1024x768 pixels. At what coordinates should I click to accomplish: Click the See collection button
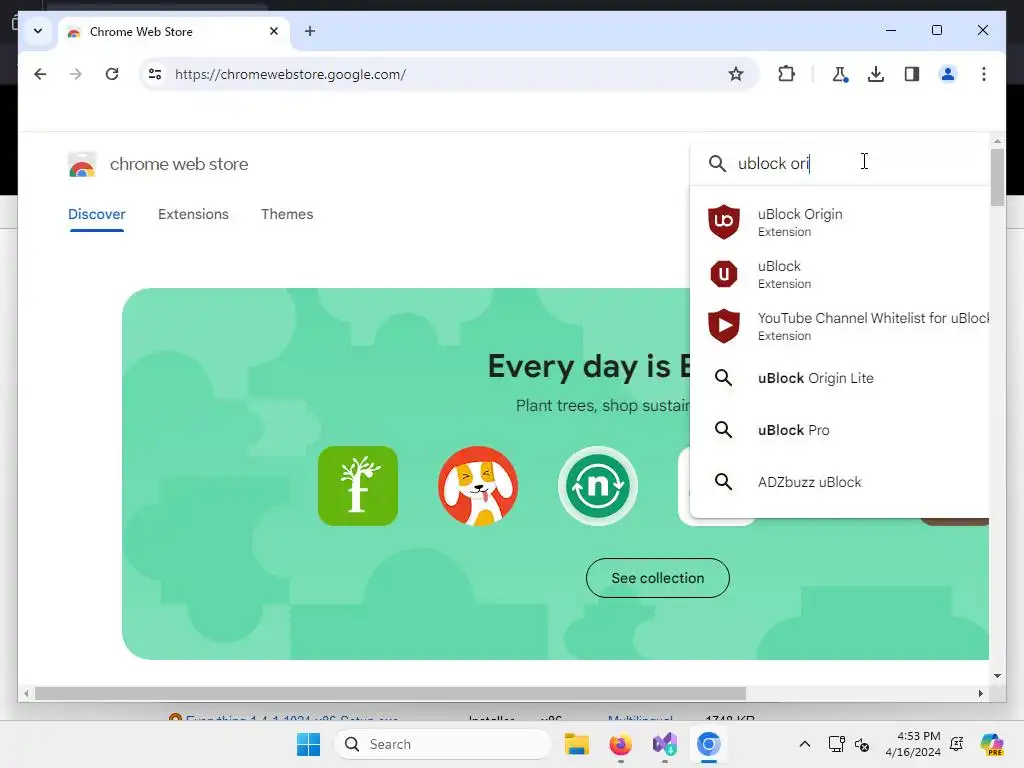tap(658, 578)
